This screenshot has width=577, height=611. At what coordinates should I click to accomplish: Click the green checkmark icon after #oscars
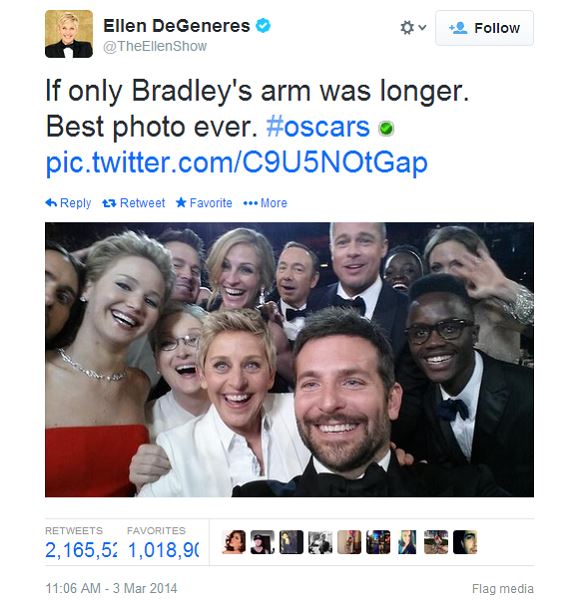(x=386, y=128)
